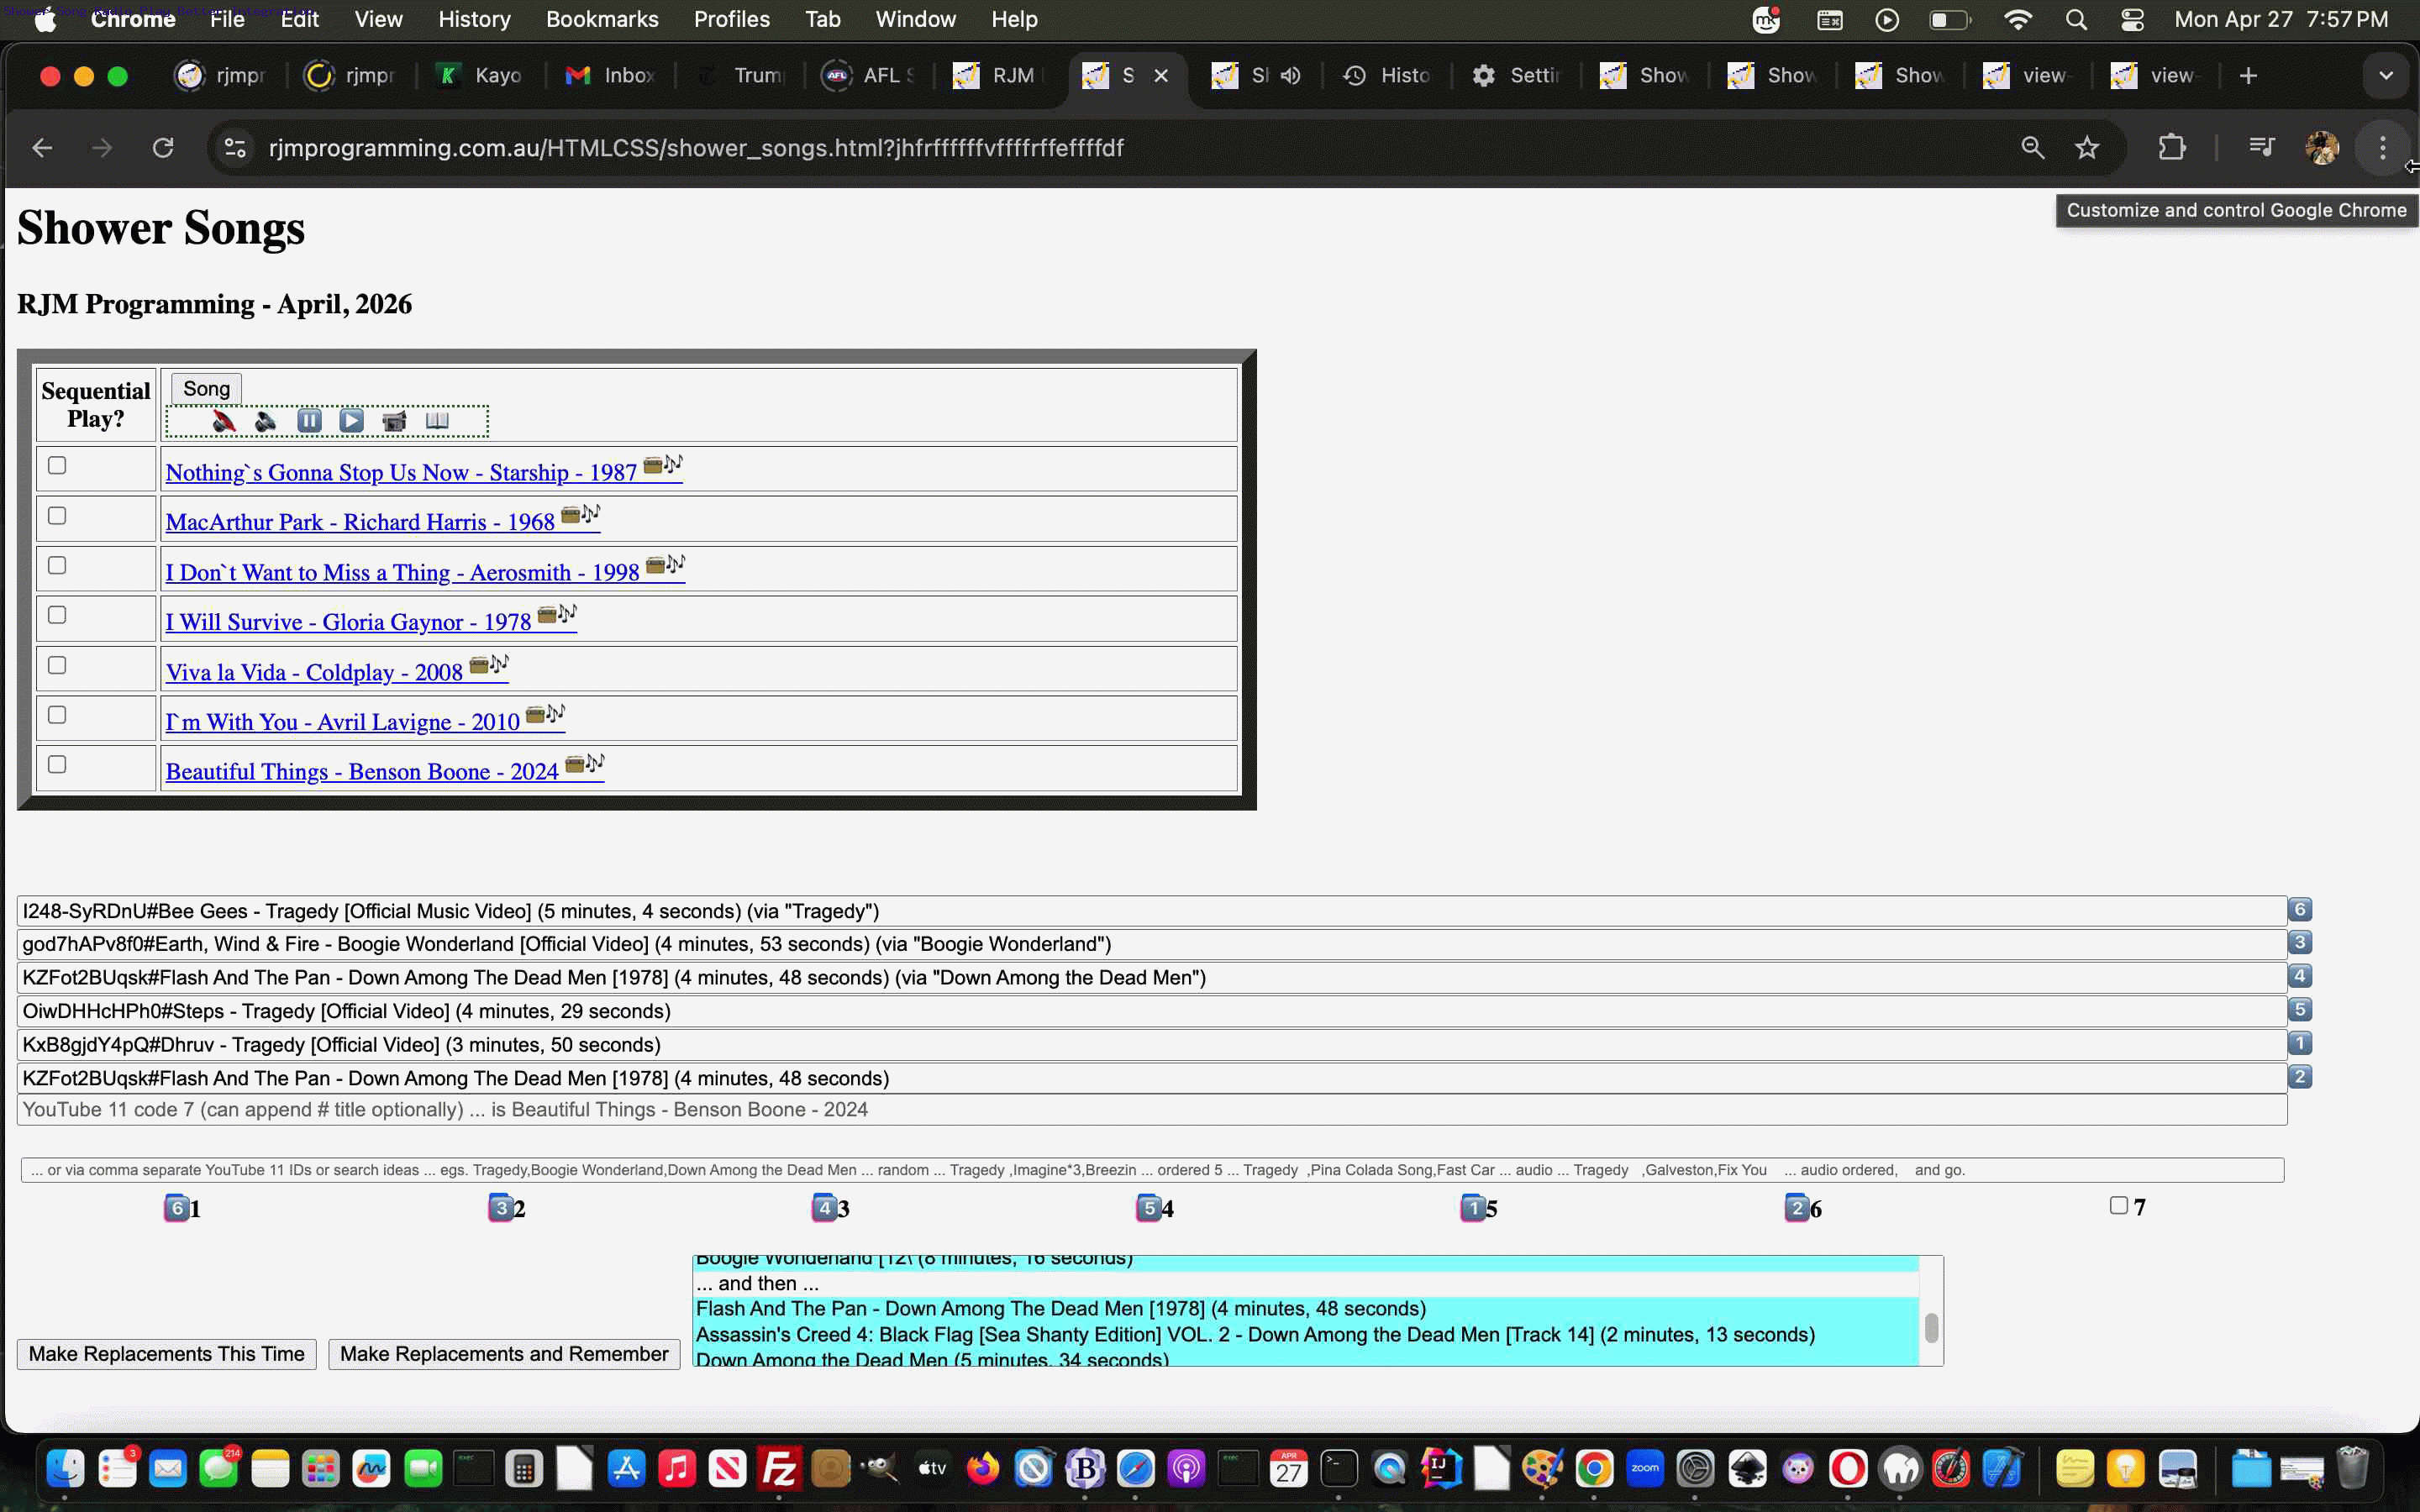Expand the Chrome tab search chevron

point(2386,76)
